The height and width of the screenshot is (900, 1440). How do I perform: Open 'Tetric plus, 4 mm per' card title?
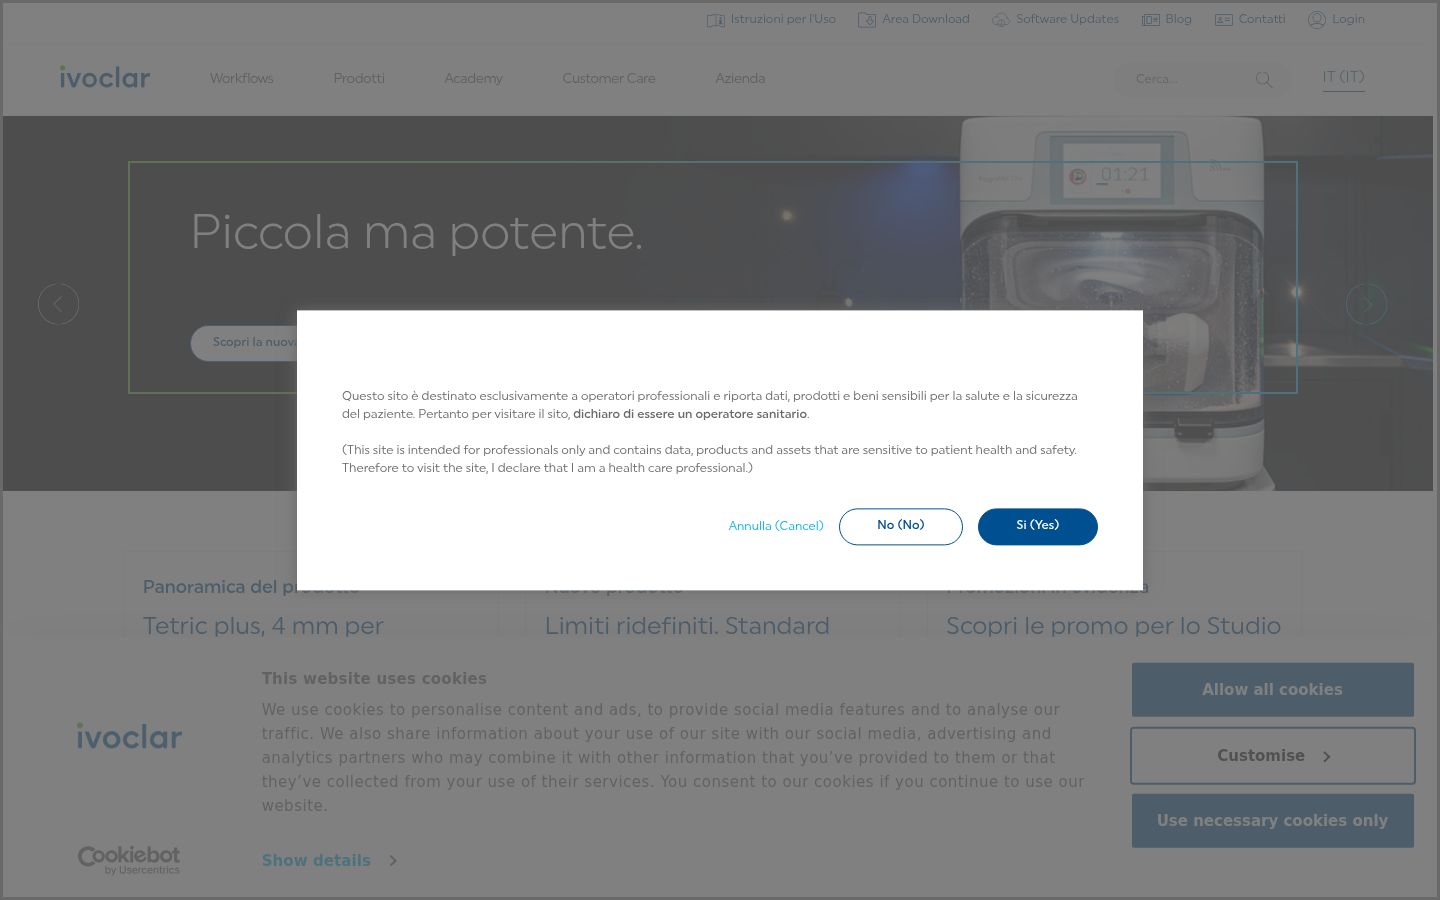pos(263,626)
